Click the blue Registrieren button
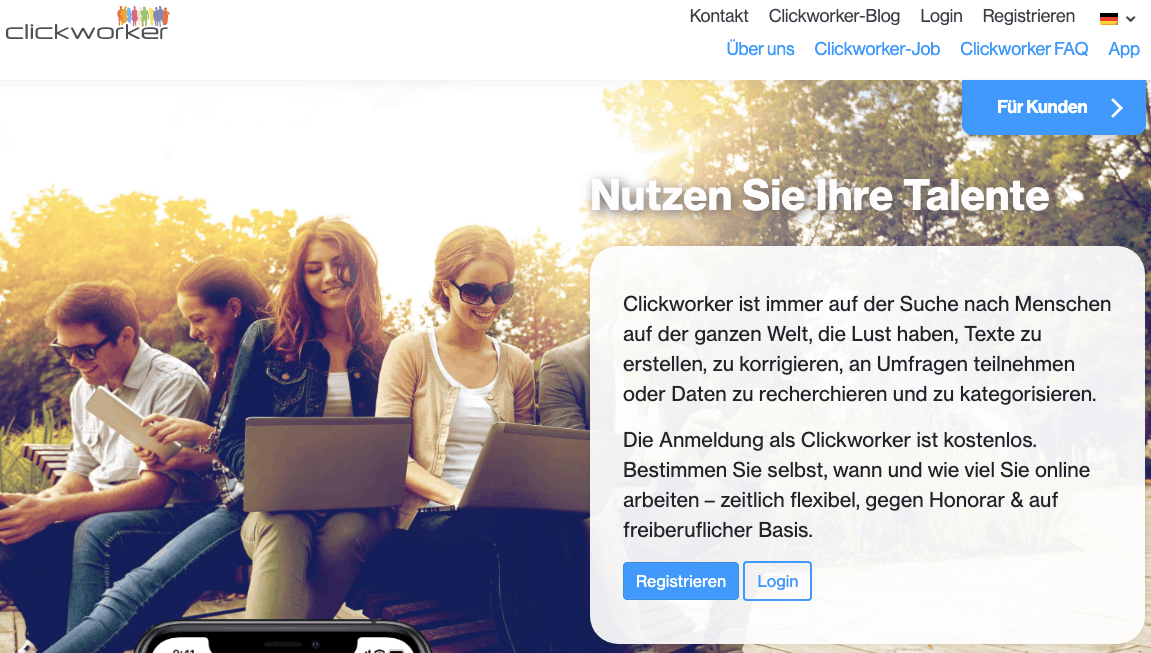Screen dimensions: 1151x653 pyautogui.click(x=680, y=581)
